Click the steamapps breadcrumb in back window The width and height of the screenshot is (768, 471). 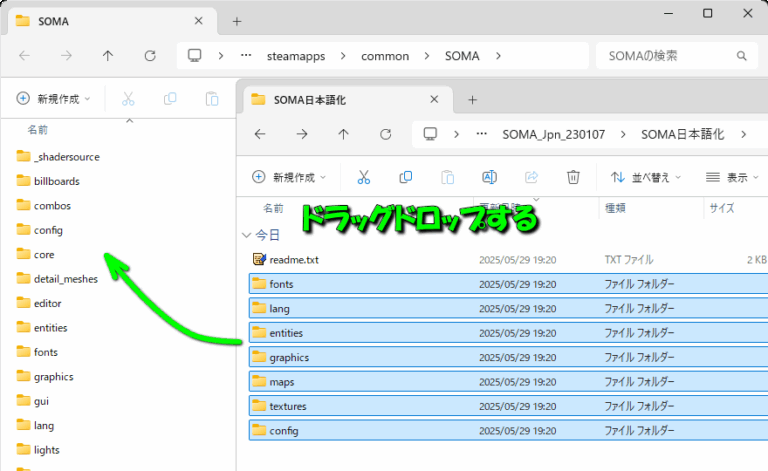296,56
